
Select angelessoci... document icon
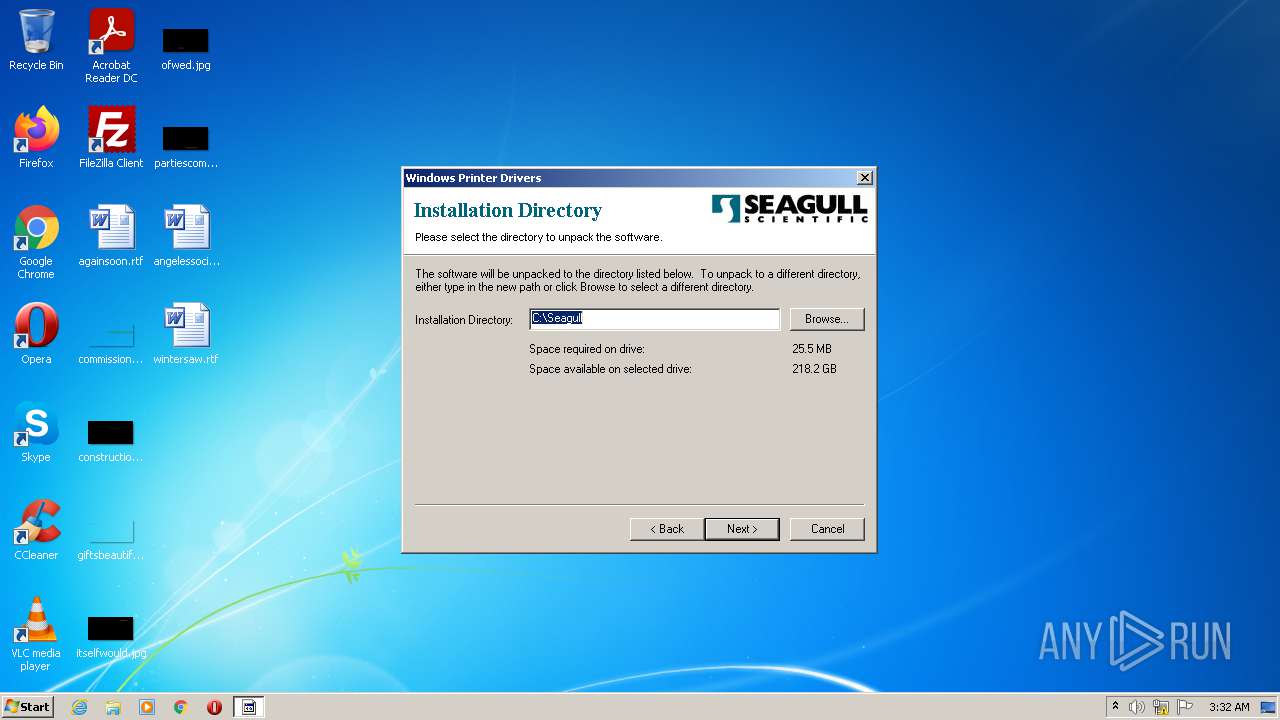pyautogui.click(x=186, y=236)
